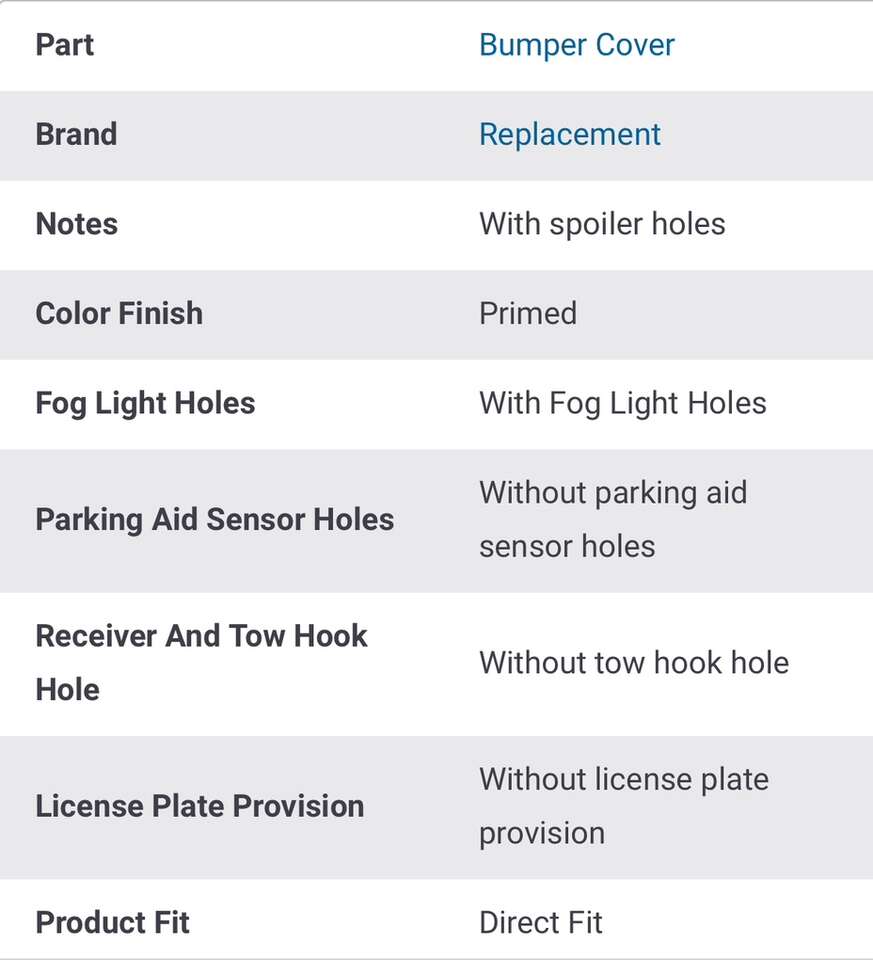Click the 'With Fog Light Holes' value
This screenshot has width=873, height=960.
point(622,404)
